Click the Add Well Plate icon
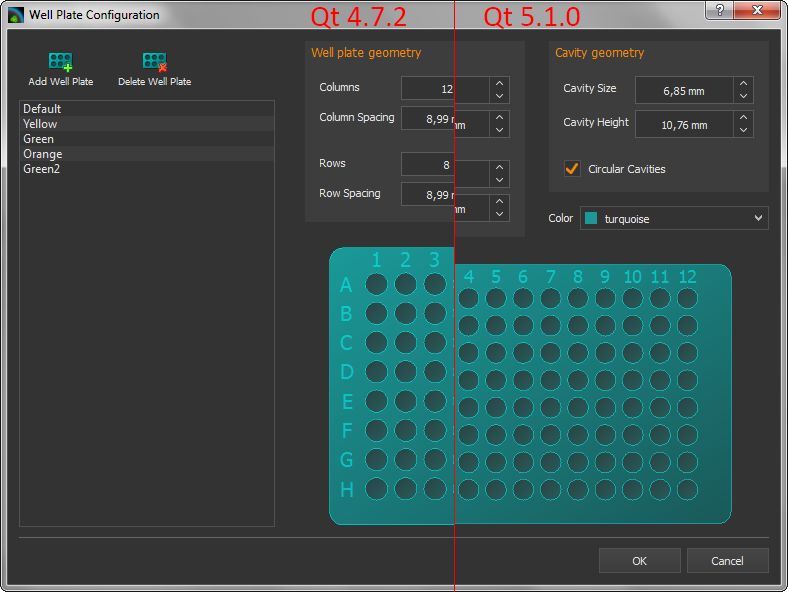788x592 pixels. coord(60,62)
